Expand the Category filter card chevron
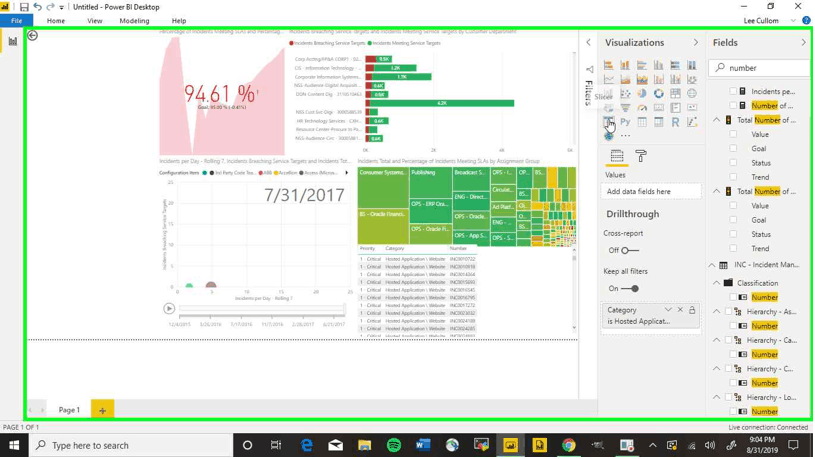 click(x=668, y=311)
